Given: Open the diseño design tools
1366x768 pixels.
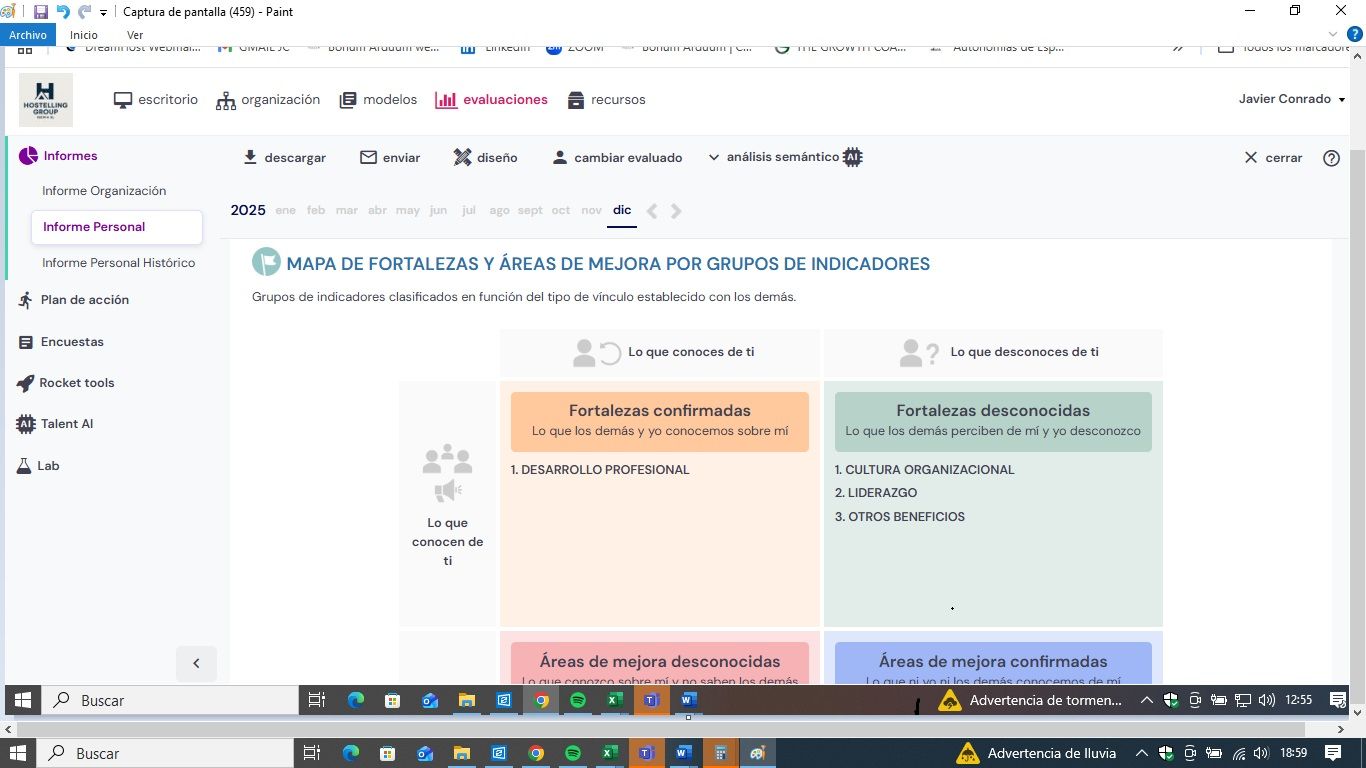Looking at the screenshot, I should (x=462, y=157).
